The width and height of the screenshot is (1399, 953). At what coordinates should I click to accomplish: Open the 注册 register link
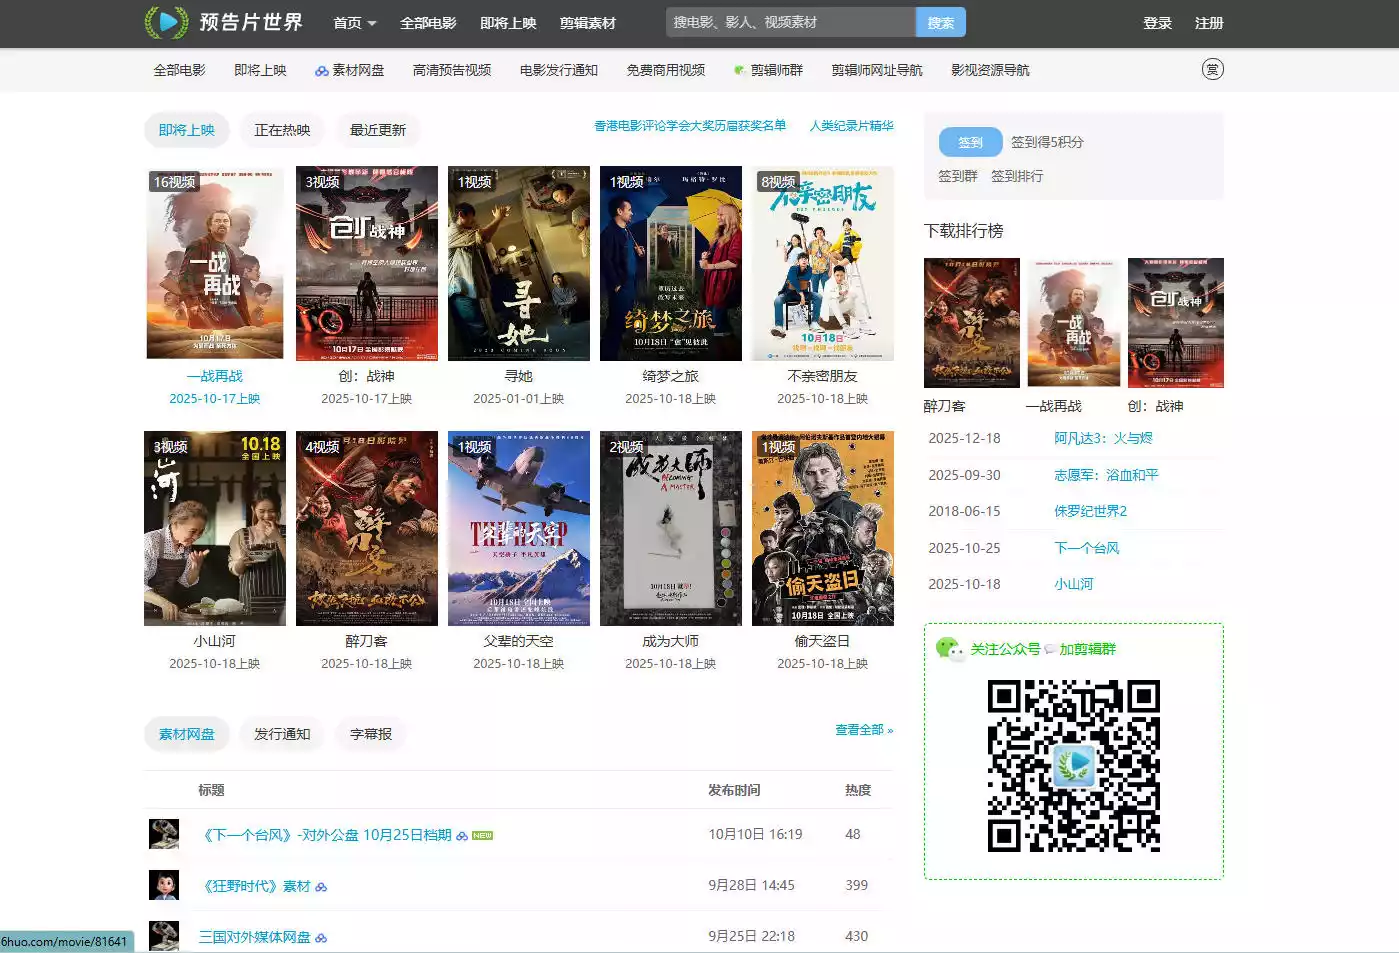(x=1209, y=23)
